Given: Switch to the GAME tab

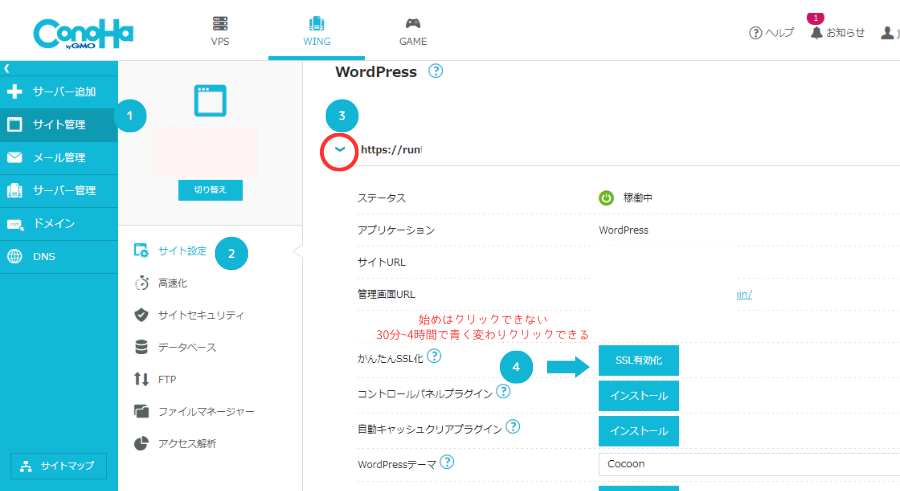Looking at the screenshot, I should coord(413,32).
